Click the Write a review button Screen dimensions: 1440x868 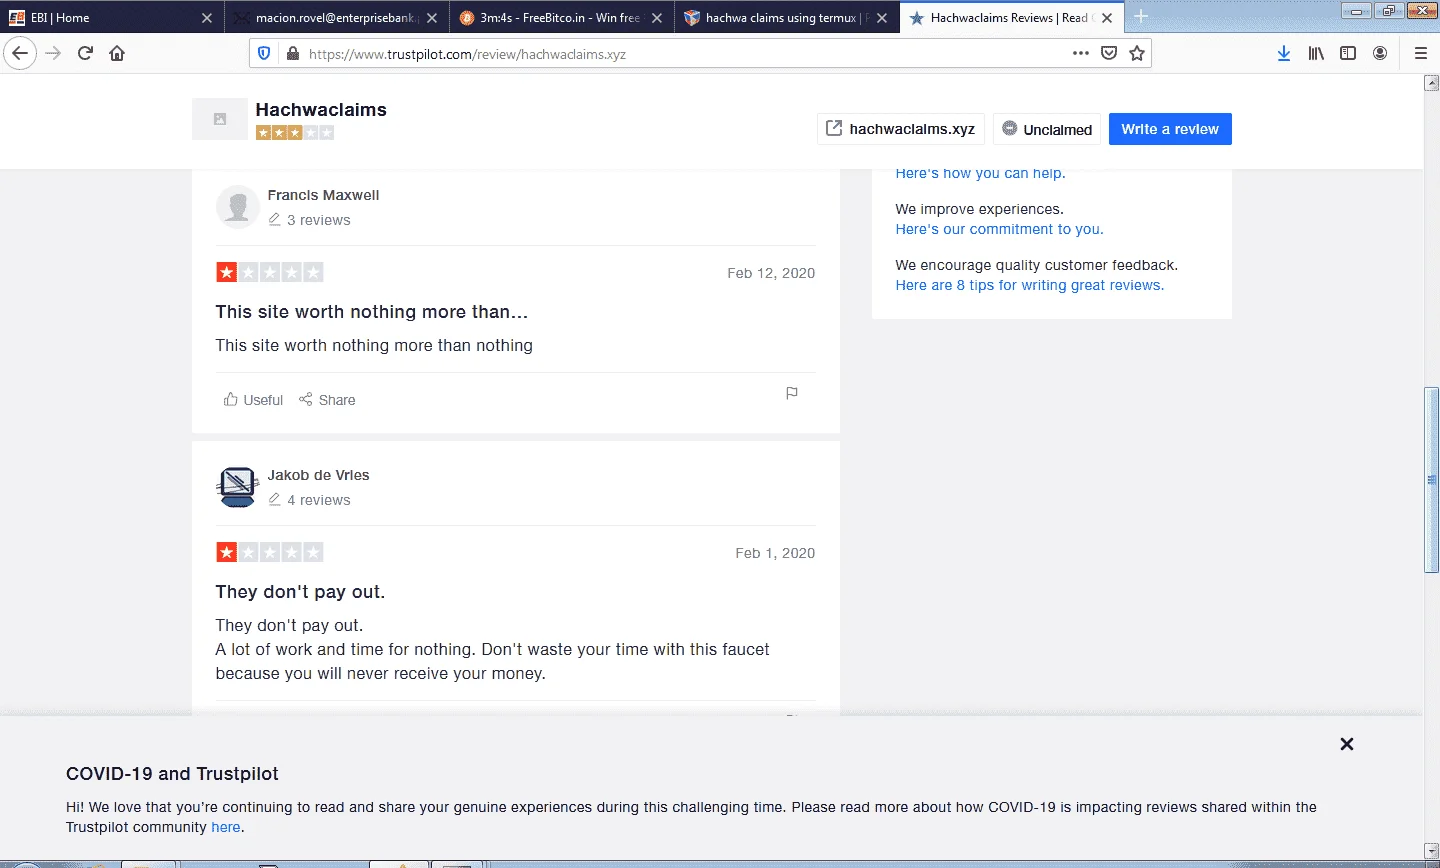click(1170, 129)
